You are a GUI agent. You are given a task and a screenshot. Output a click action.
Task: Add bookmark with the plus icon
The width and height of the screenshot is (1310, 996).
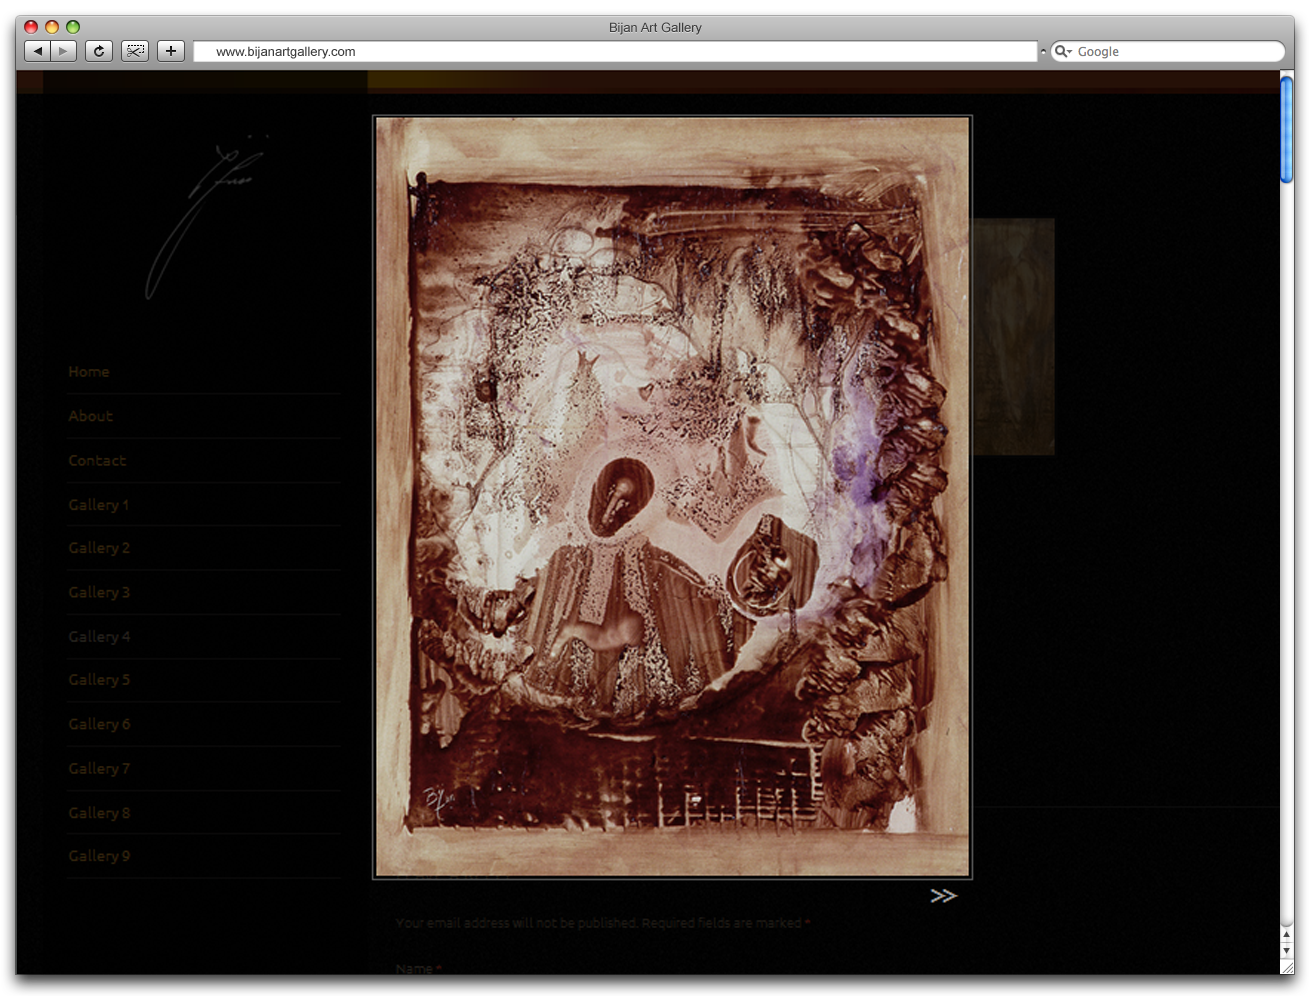click(x=171, y=51)
